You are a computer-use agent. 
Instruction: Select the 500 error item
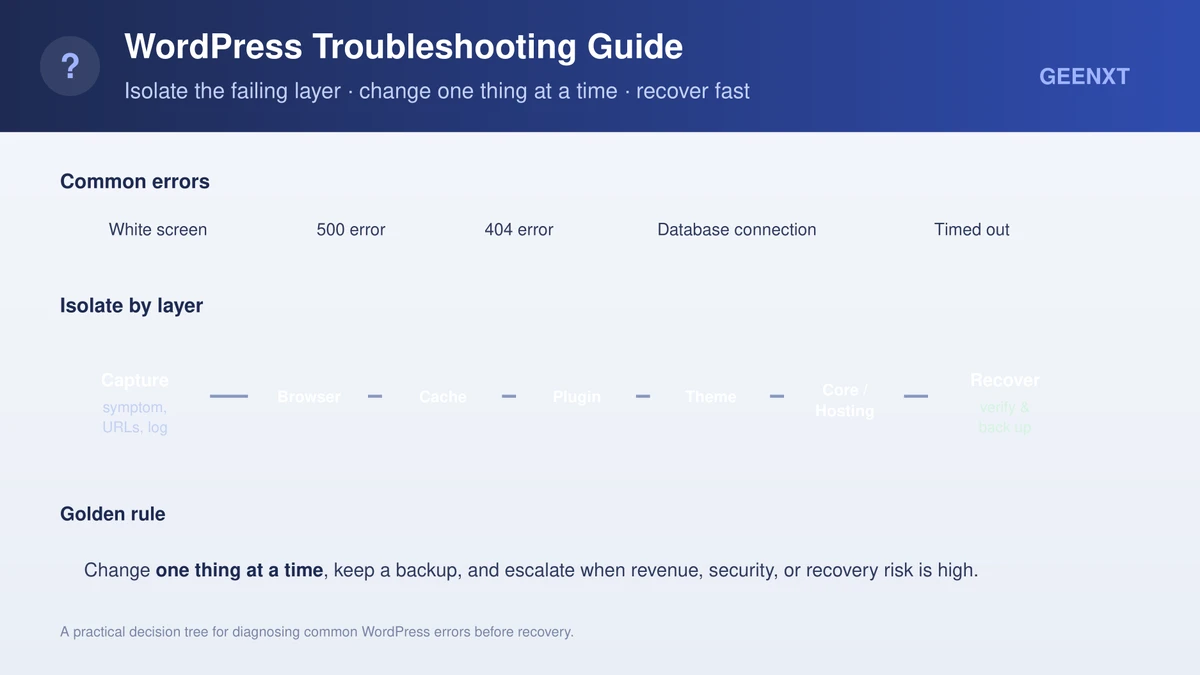(351, 229)
